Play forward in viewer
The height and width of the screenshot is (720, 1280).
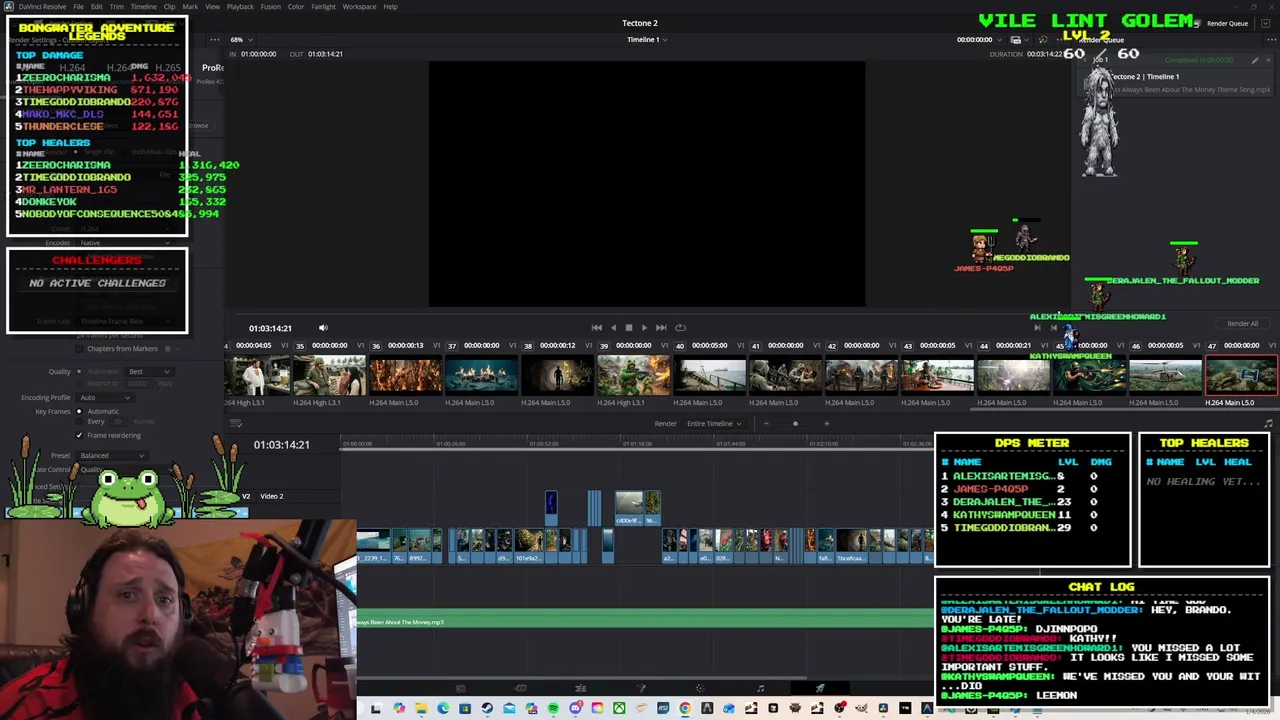(x=644, y=328)
